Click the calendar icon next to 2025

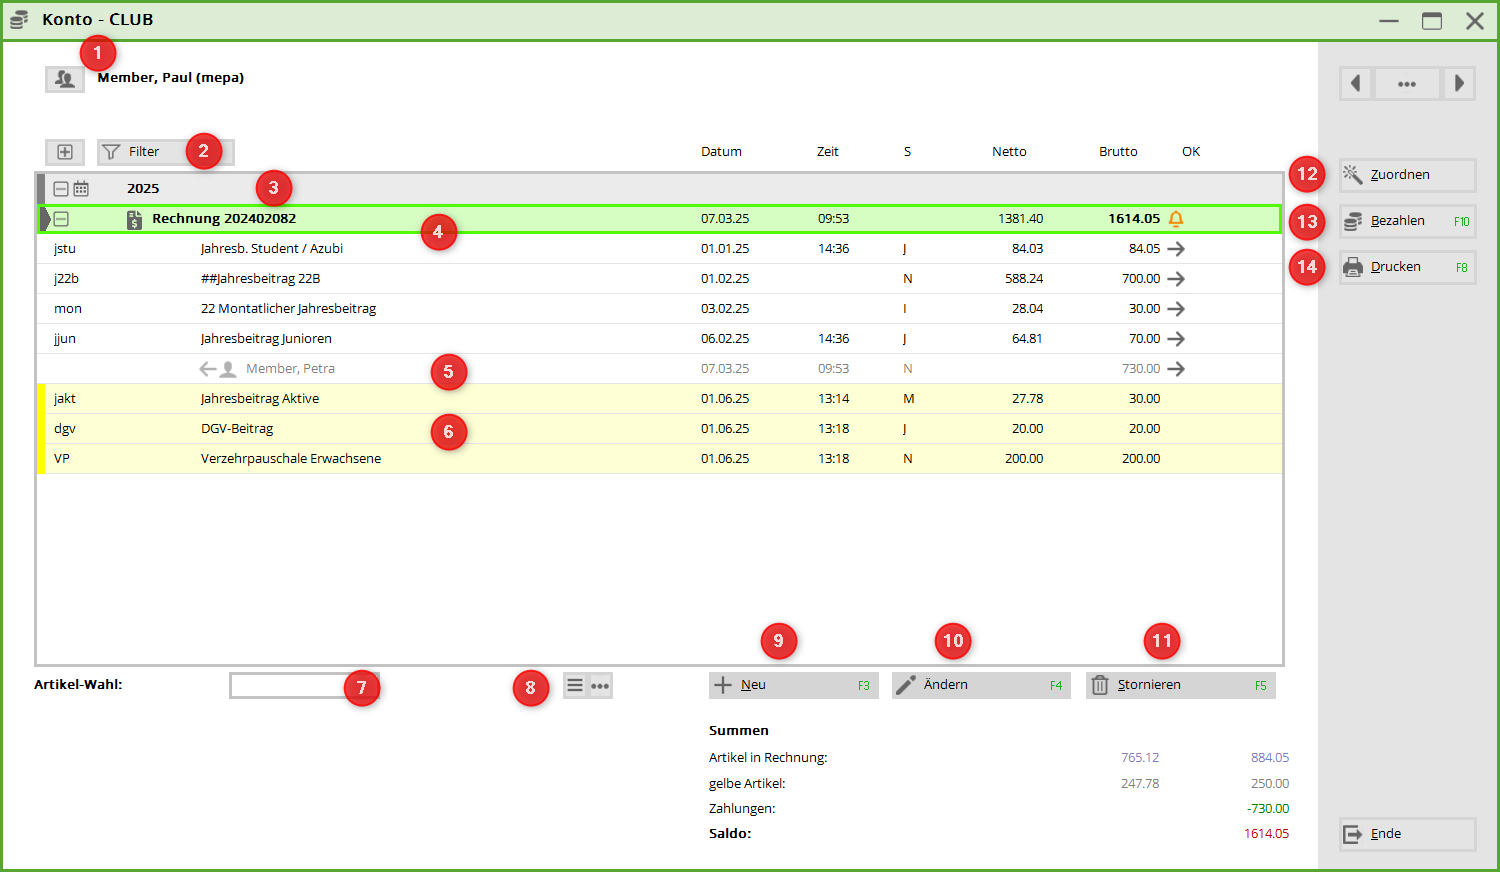[81, 189]
